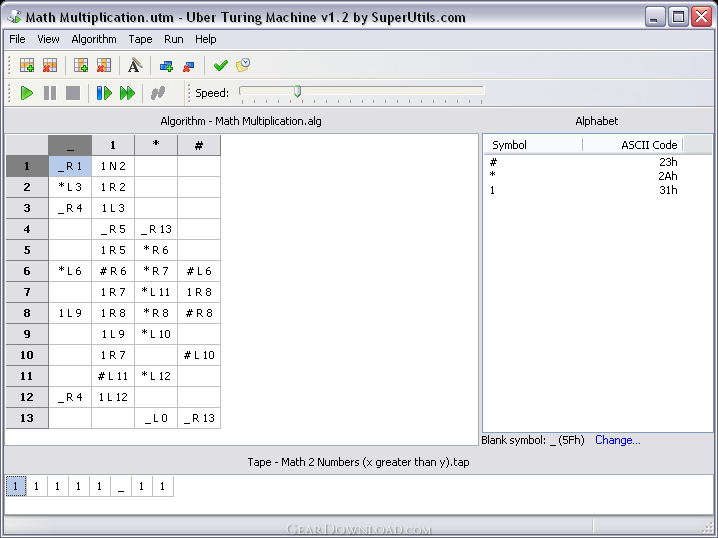Select state row header 6

pyautogui.click(x=27, y=271)
